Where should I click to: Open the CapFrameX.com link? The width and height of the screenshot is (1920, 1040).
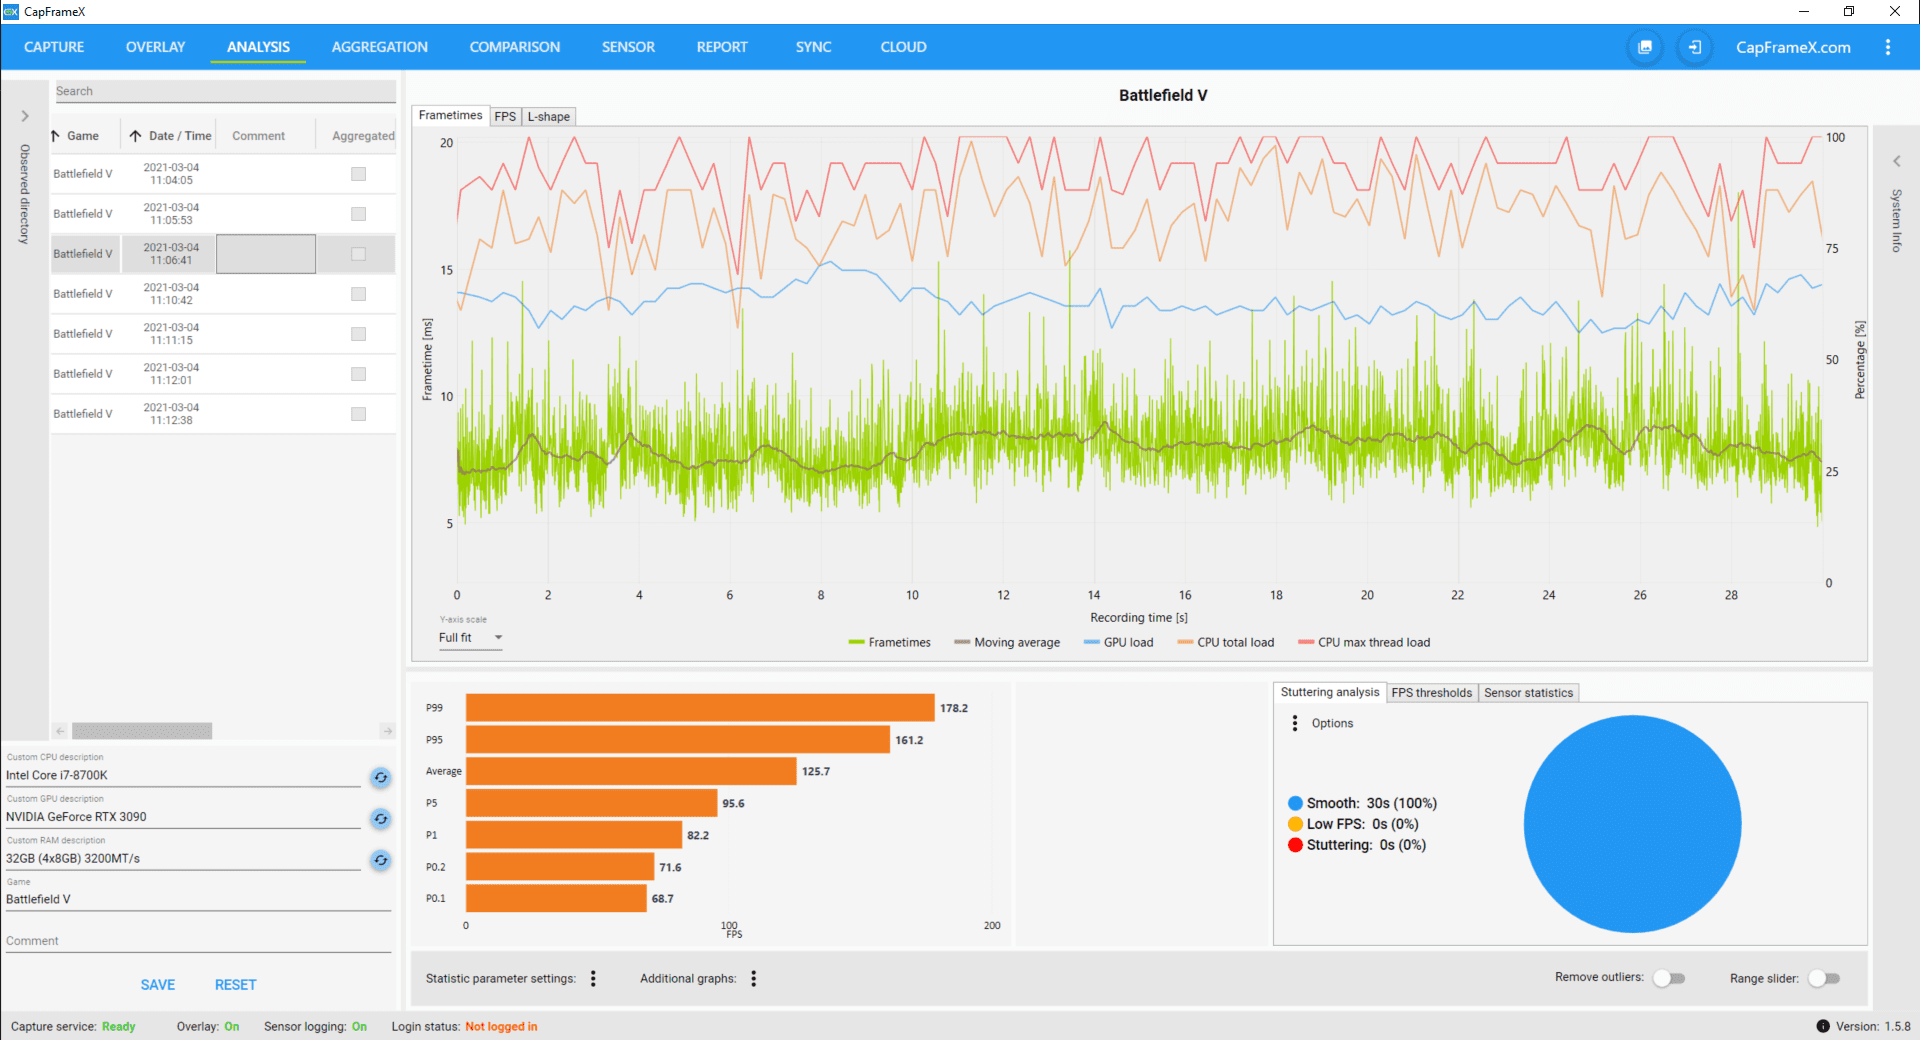[1793, 47]
